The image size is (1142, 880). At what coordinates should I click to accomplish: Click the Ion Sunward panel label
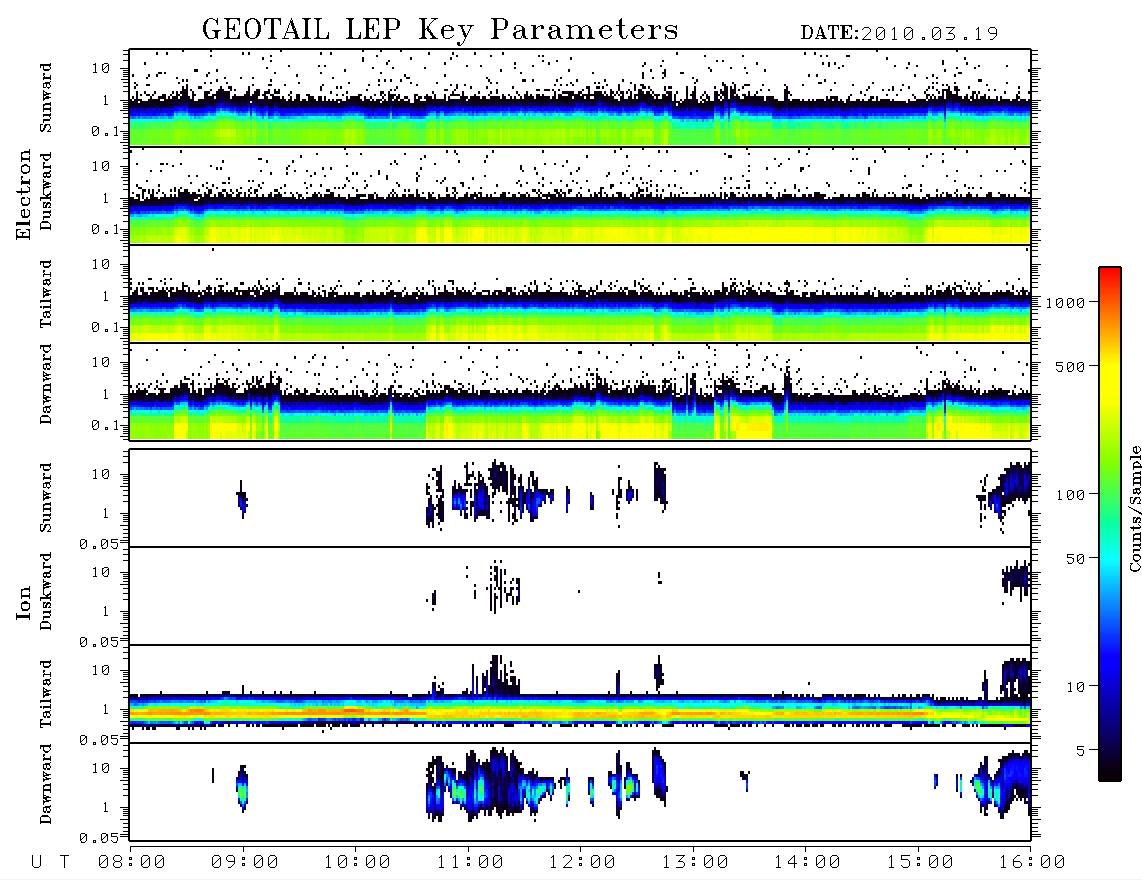click(46, 497)
